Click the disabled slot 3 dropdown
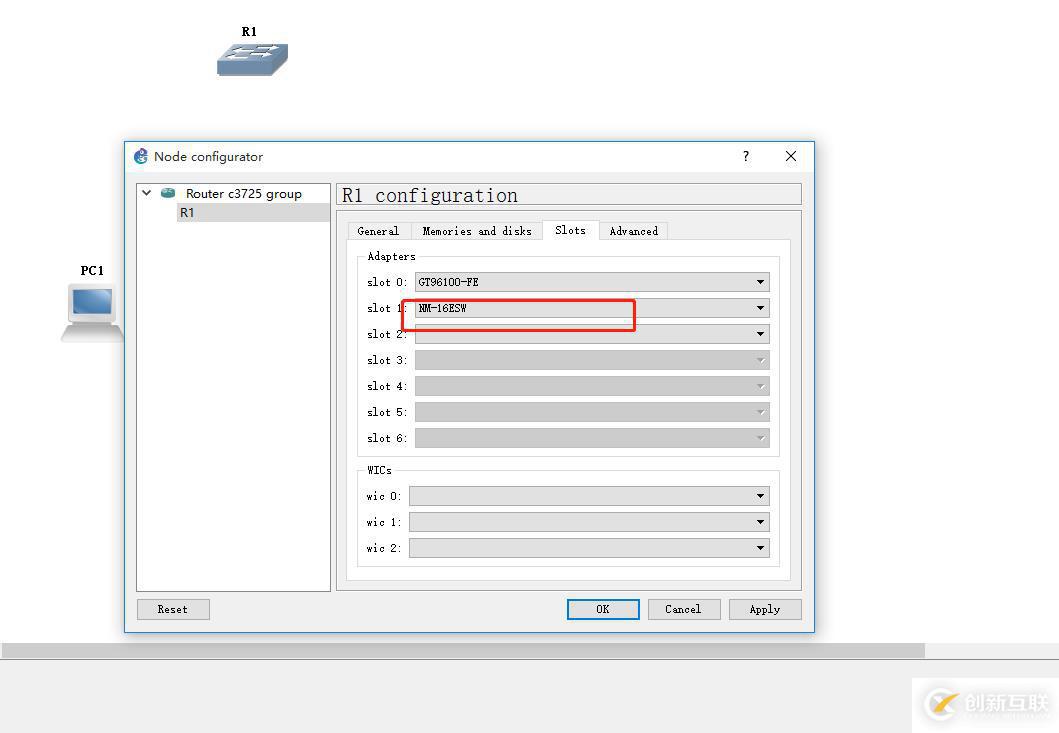1059x733 pixels. pos(592,360)
